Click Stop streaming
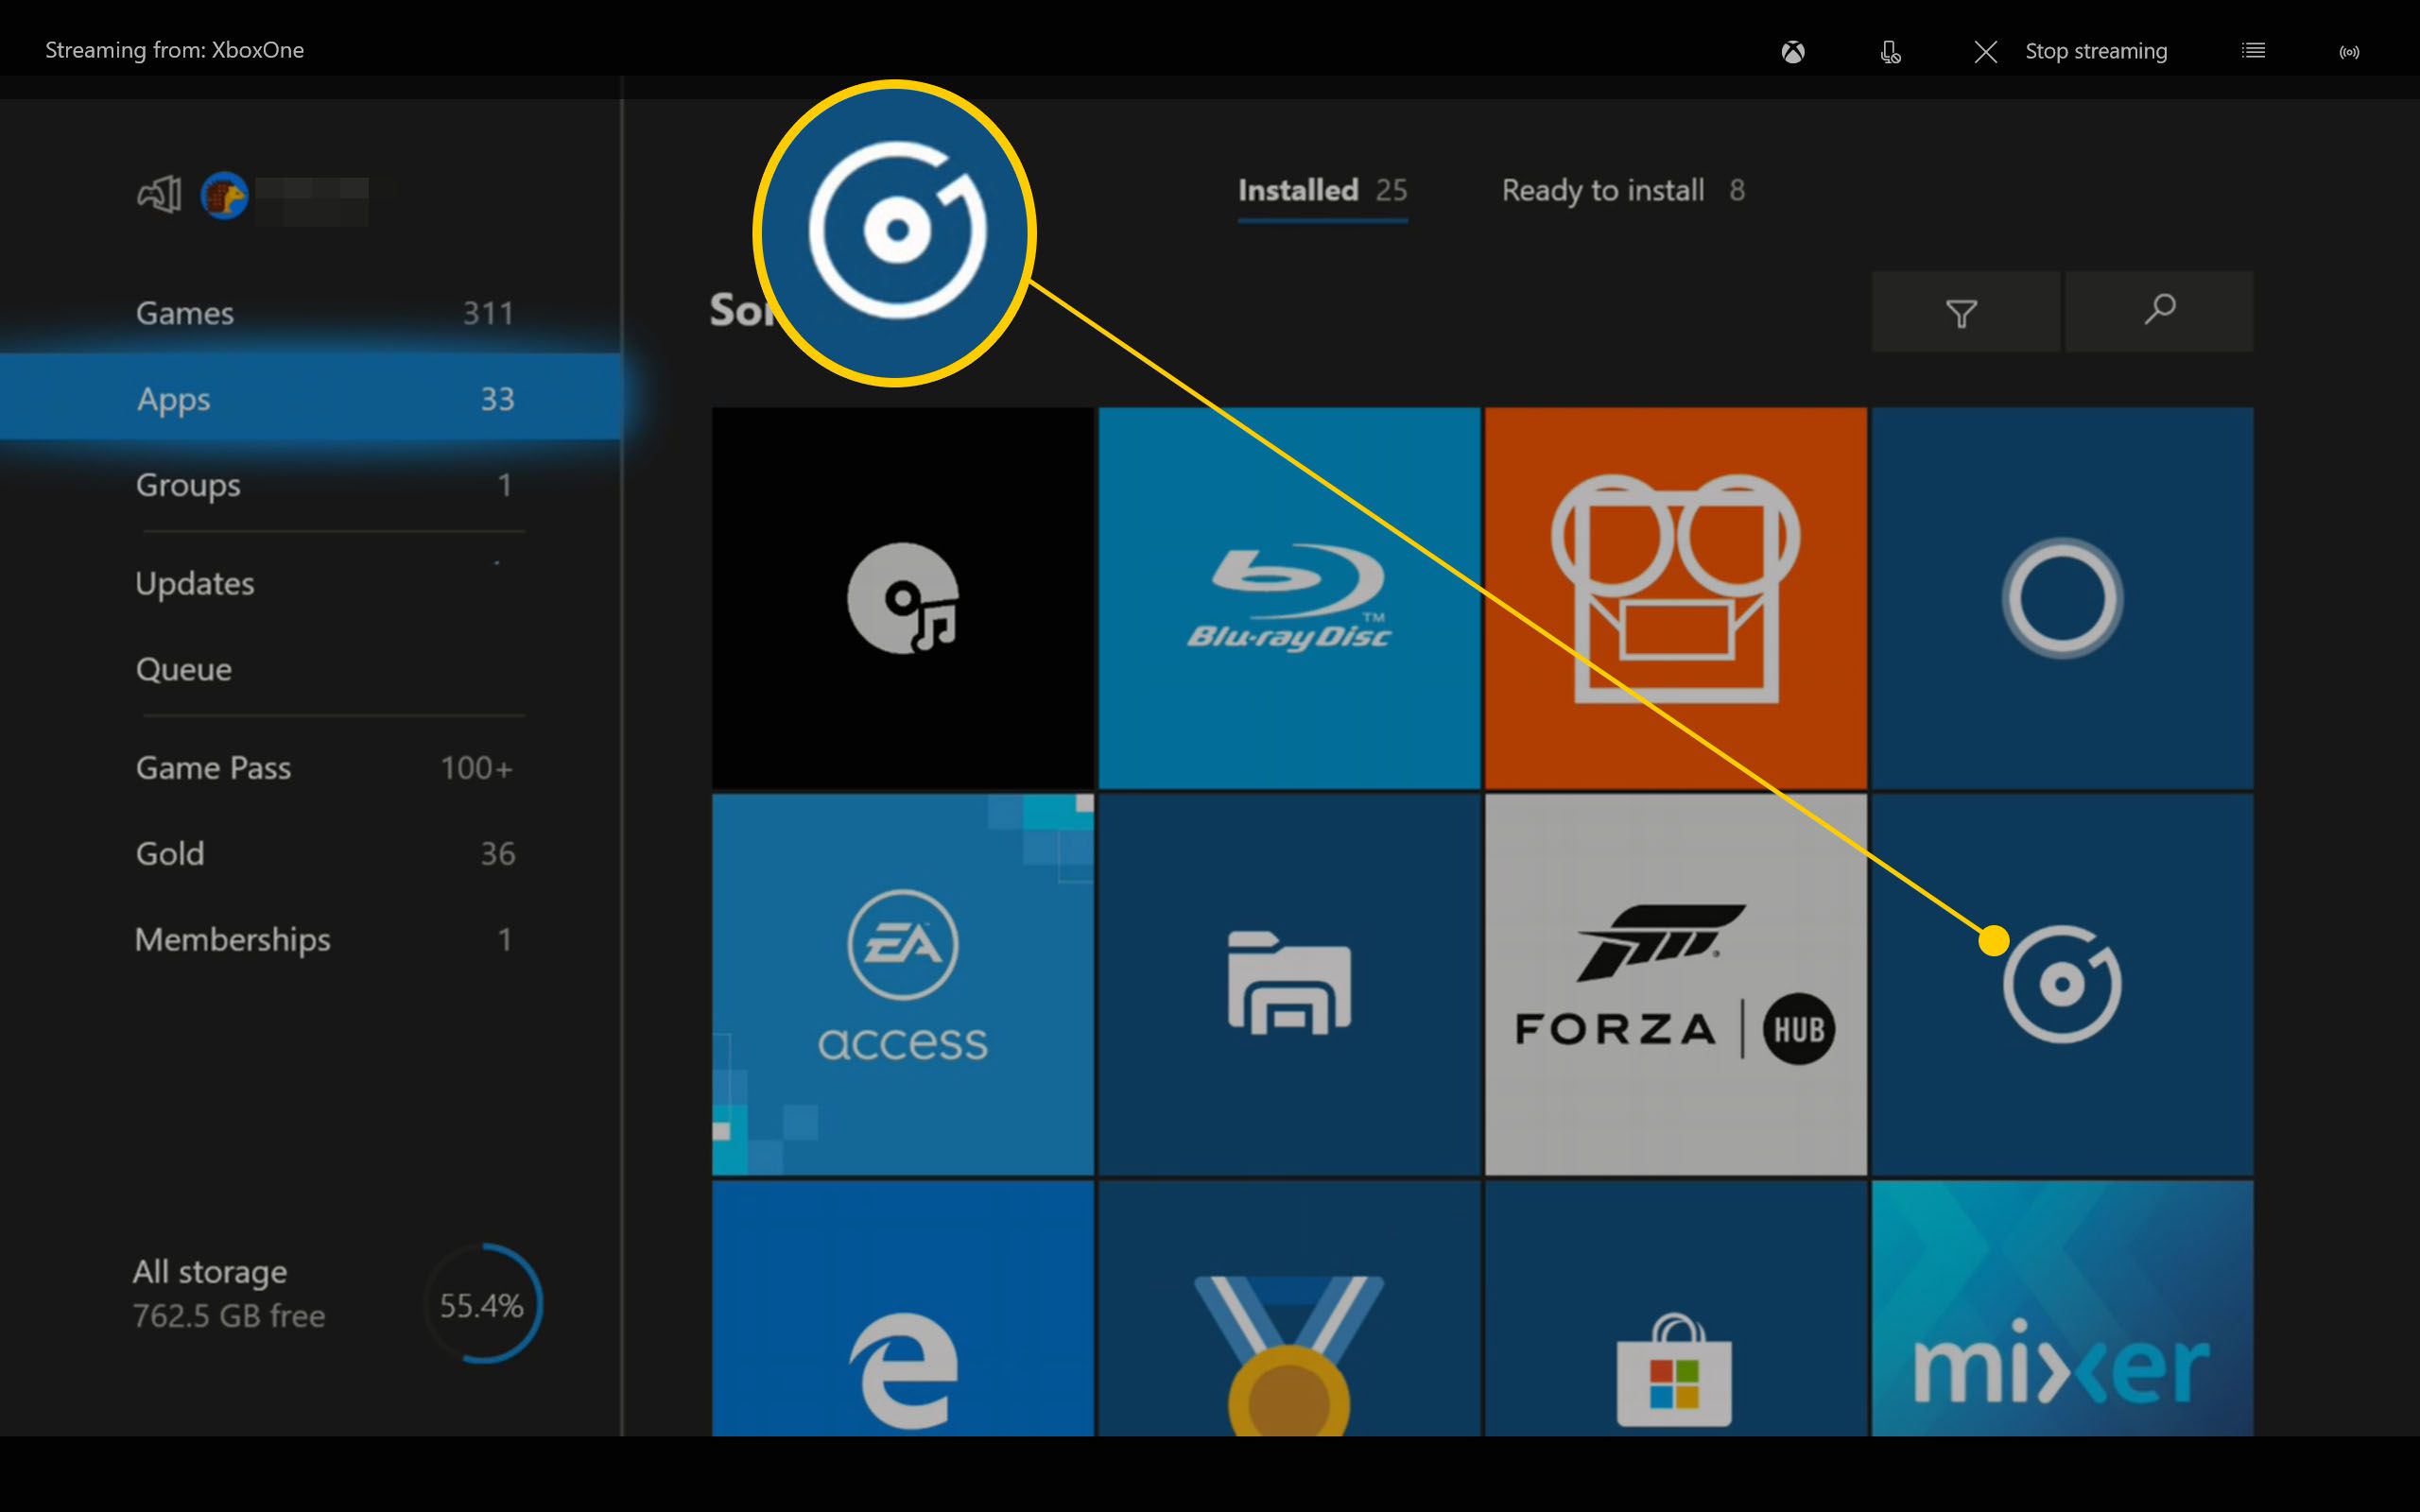 (2096, 51)
